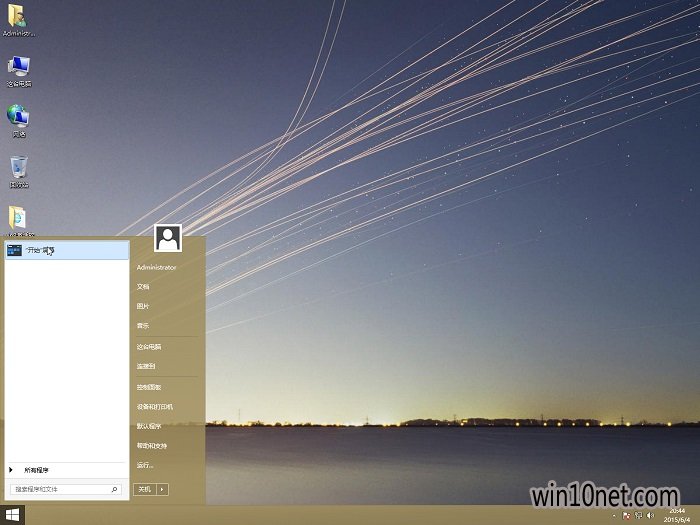Viewport: 700px width, 525px height.
Task: Select 设备和打印机 in Start menu
Action: [x=154, y=406]
